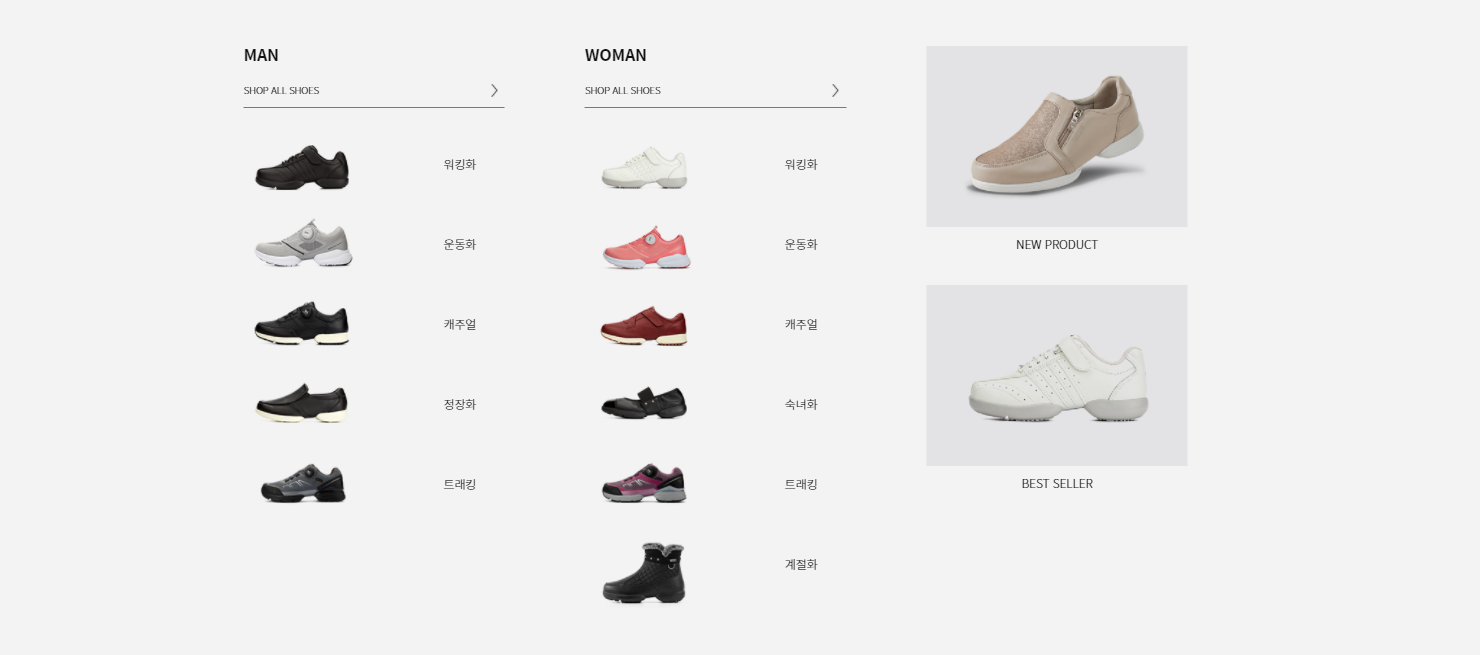Open the men's black casual shoe image
This screenshot has height=655, width=1480.
(302, 323)
